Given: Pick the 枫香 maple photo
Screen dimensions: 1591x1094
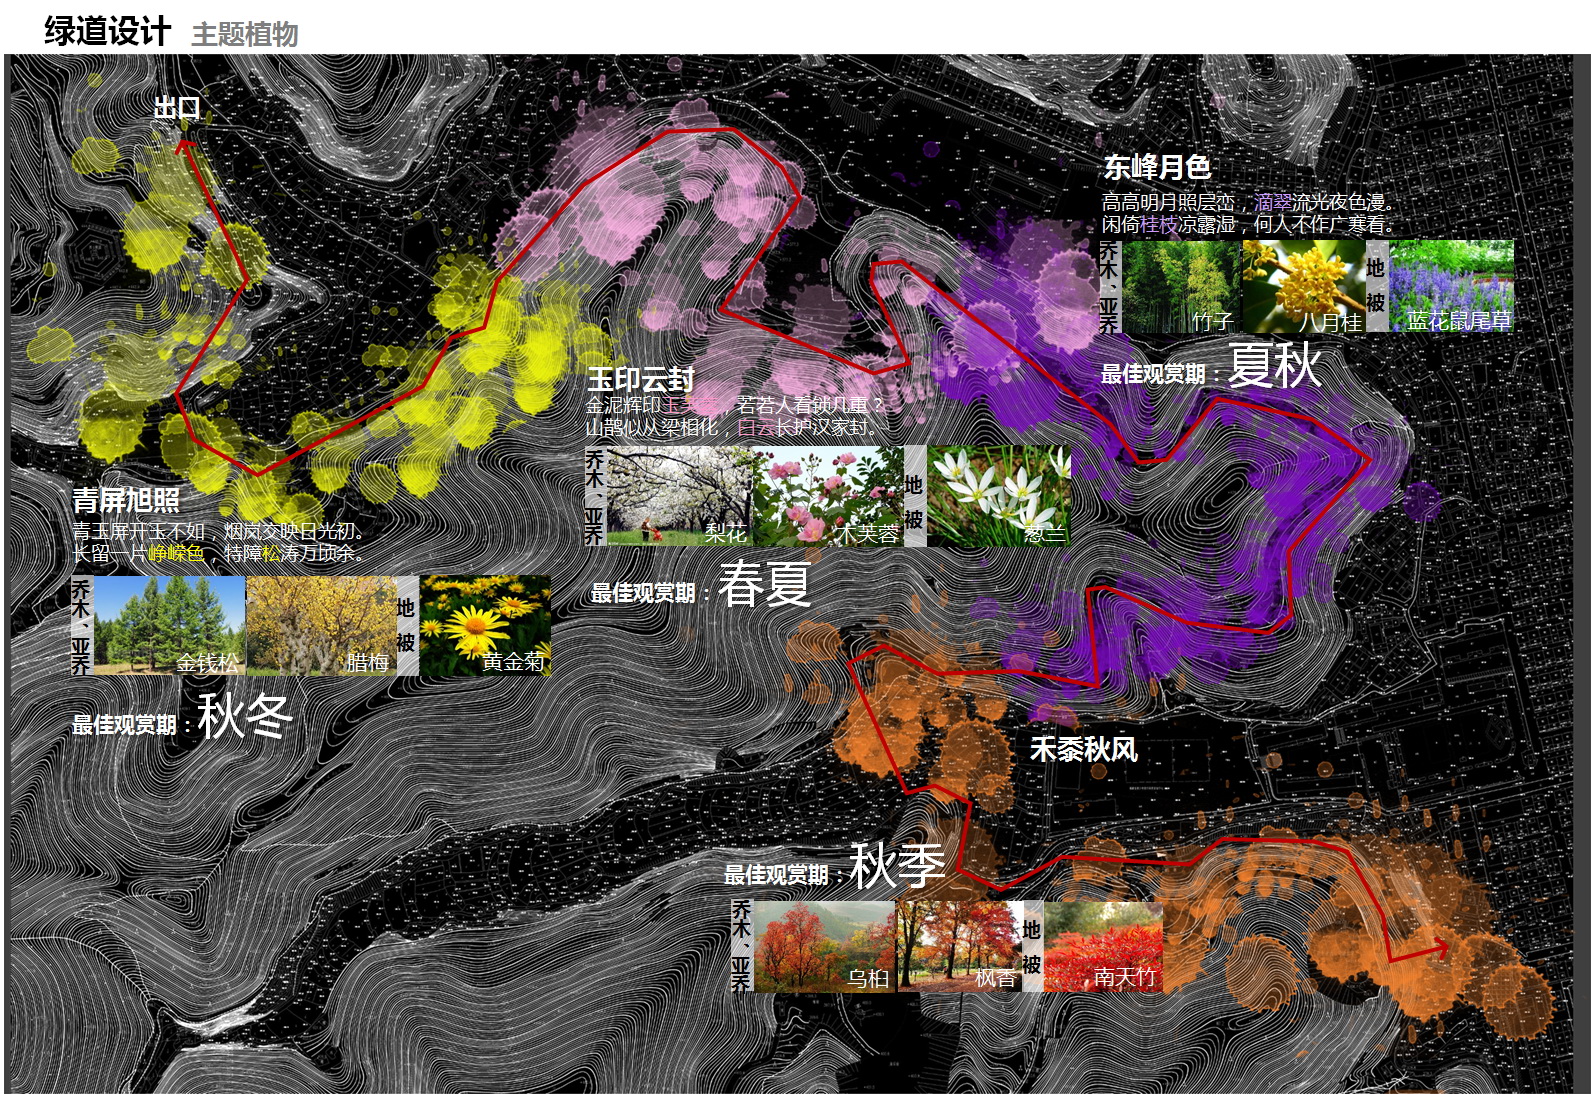Looking at the screenshot, I should [959, 946].
